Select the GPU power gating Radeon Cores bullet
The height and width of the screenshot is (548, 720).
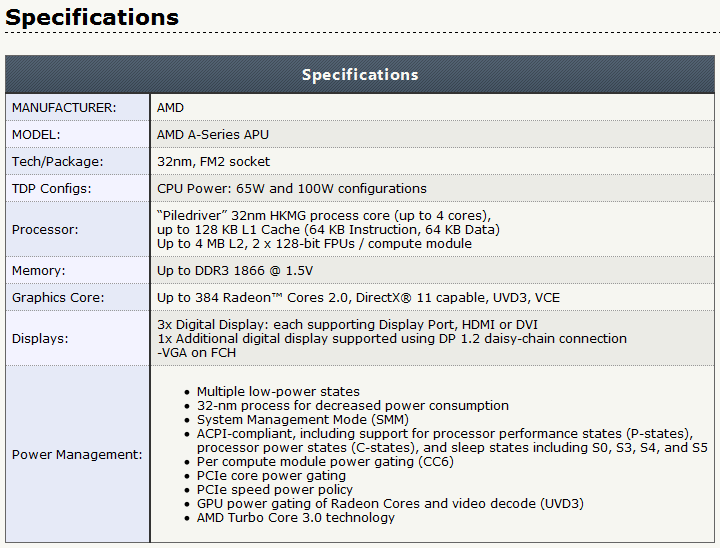390,504
